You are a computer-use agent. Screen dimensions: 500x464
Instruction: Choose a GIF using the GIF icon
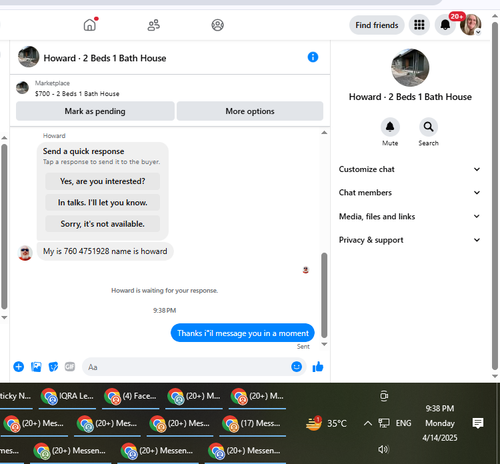[70, 367]
